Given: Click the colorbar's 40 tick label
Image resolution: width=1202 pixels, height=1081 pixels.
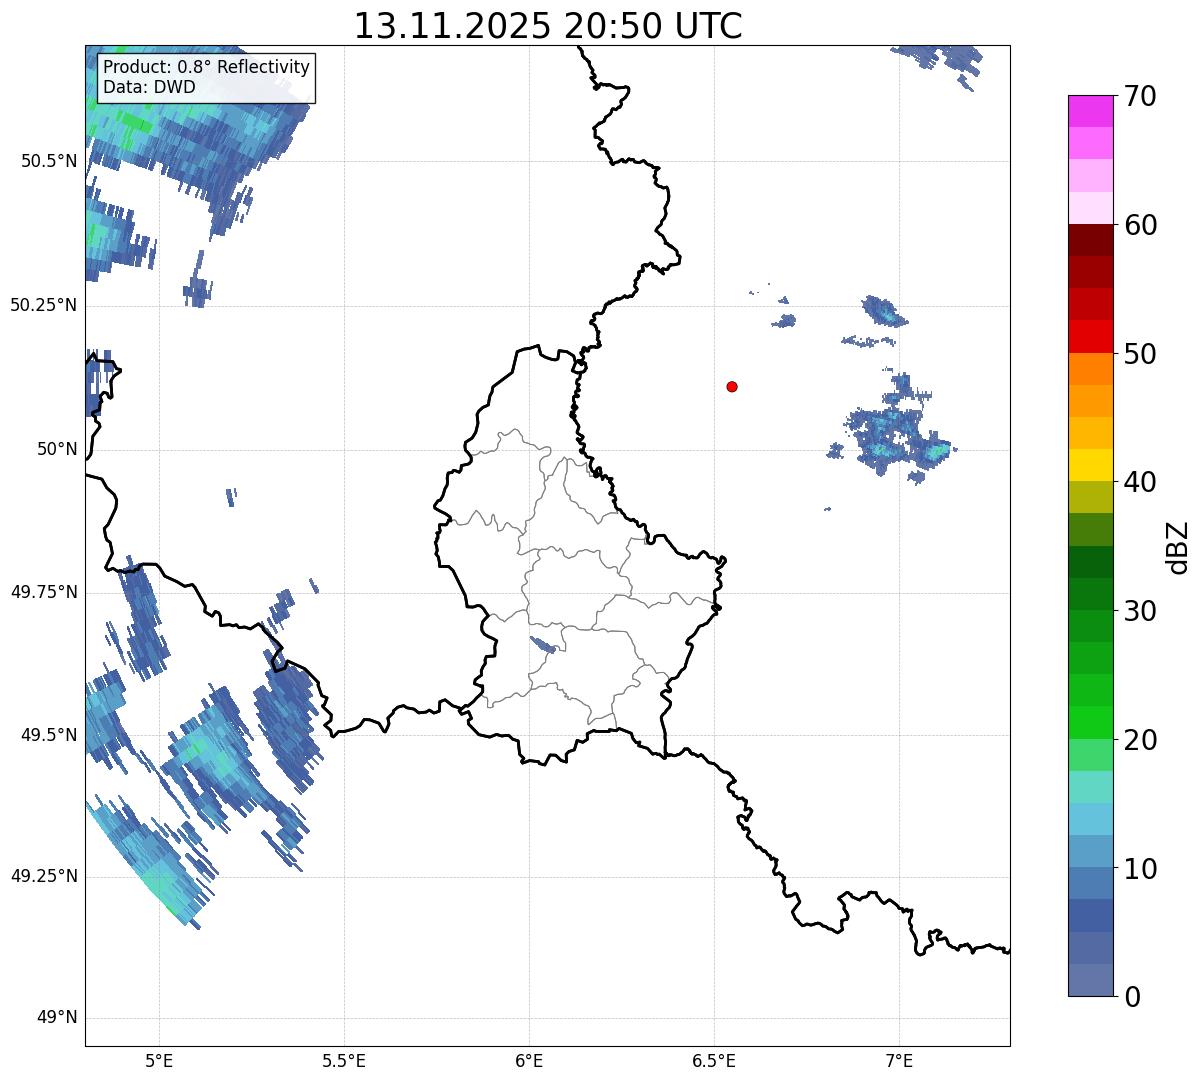Looking at the screenshot, I should [x=1140, y=482].
